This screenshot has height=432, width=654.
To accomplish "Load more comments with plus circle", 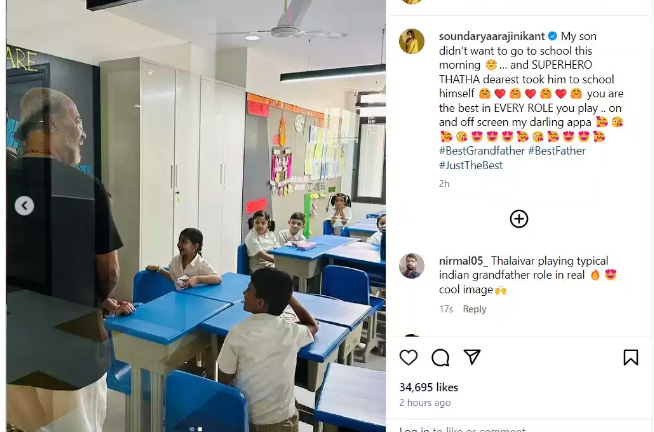I will [x=519, y=219].
